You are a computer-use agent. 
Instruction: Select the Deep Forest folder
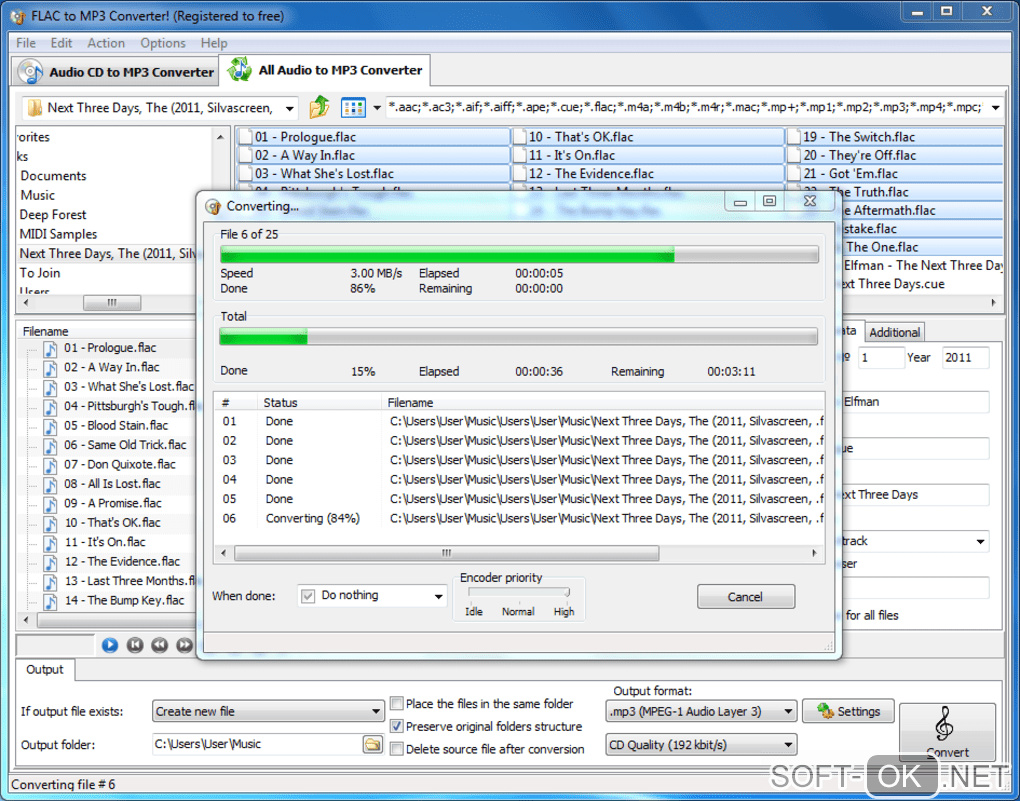(x=53, y=215)
